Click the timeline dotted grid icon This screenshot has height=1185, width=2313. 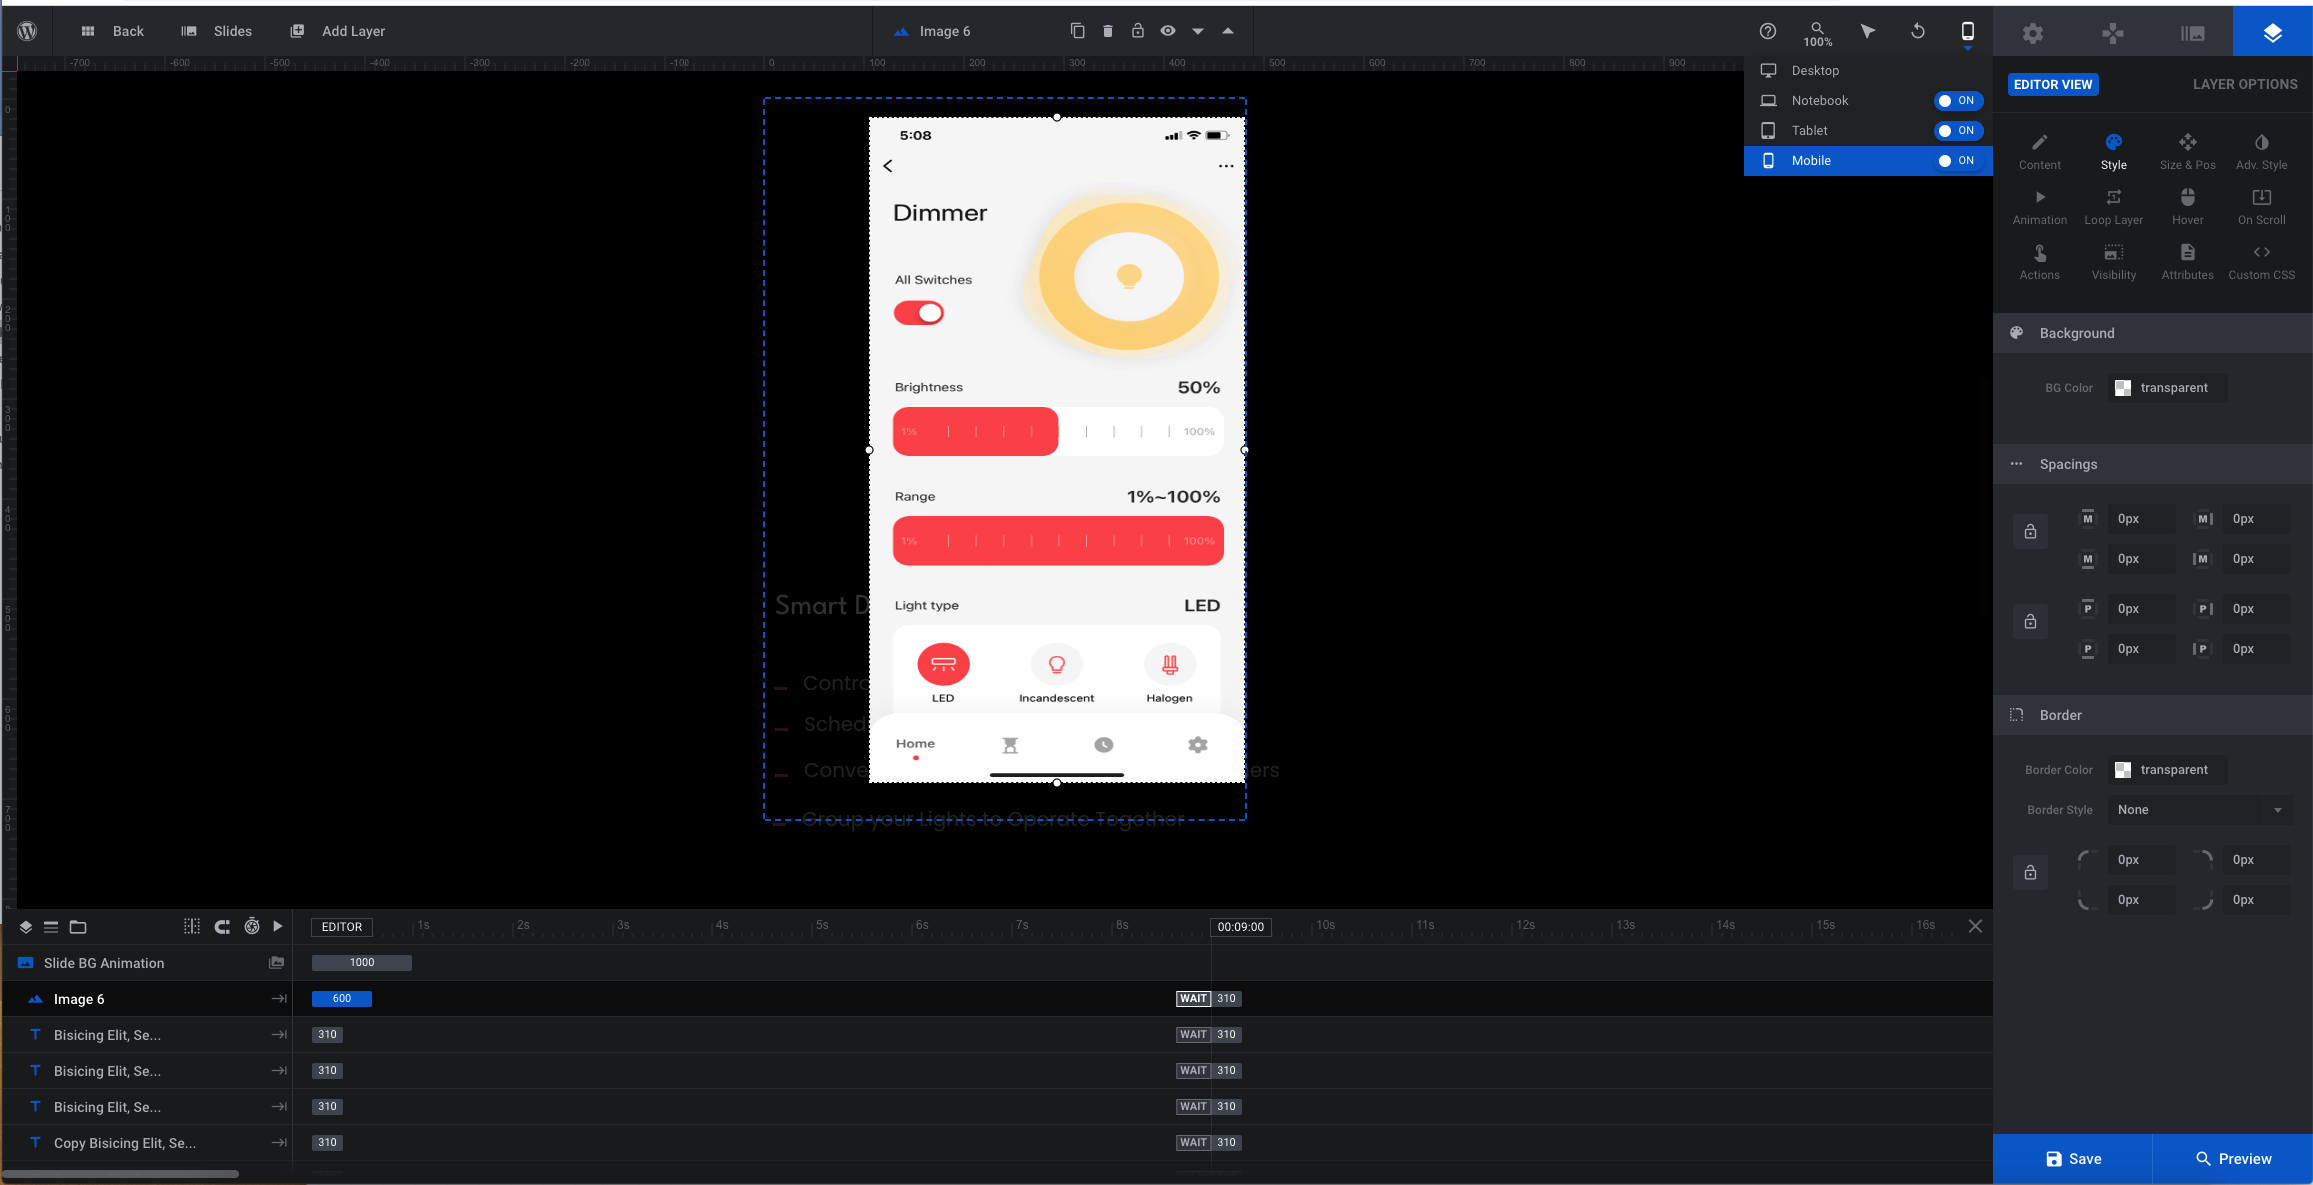coord(192,927)
